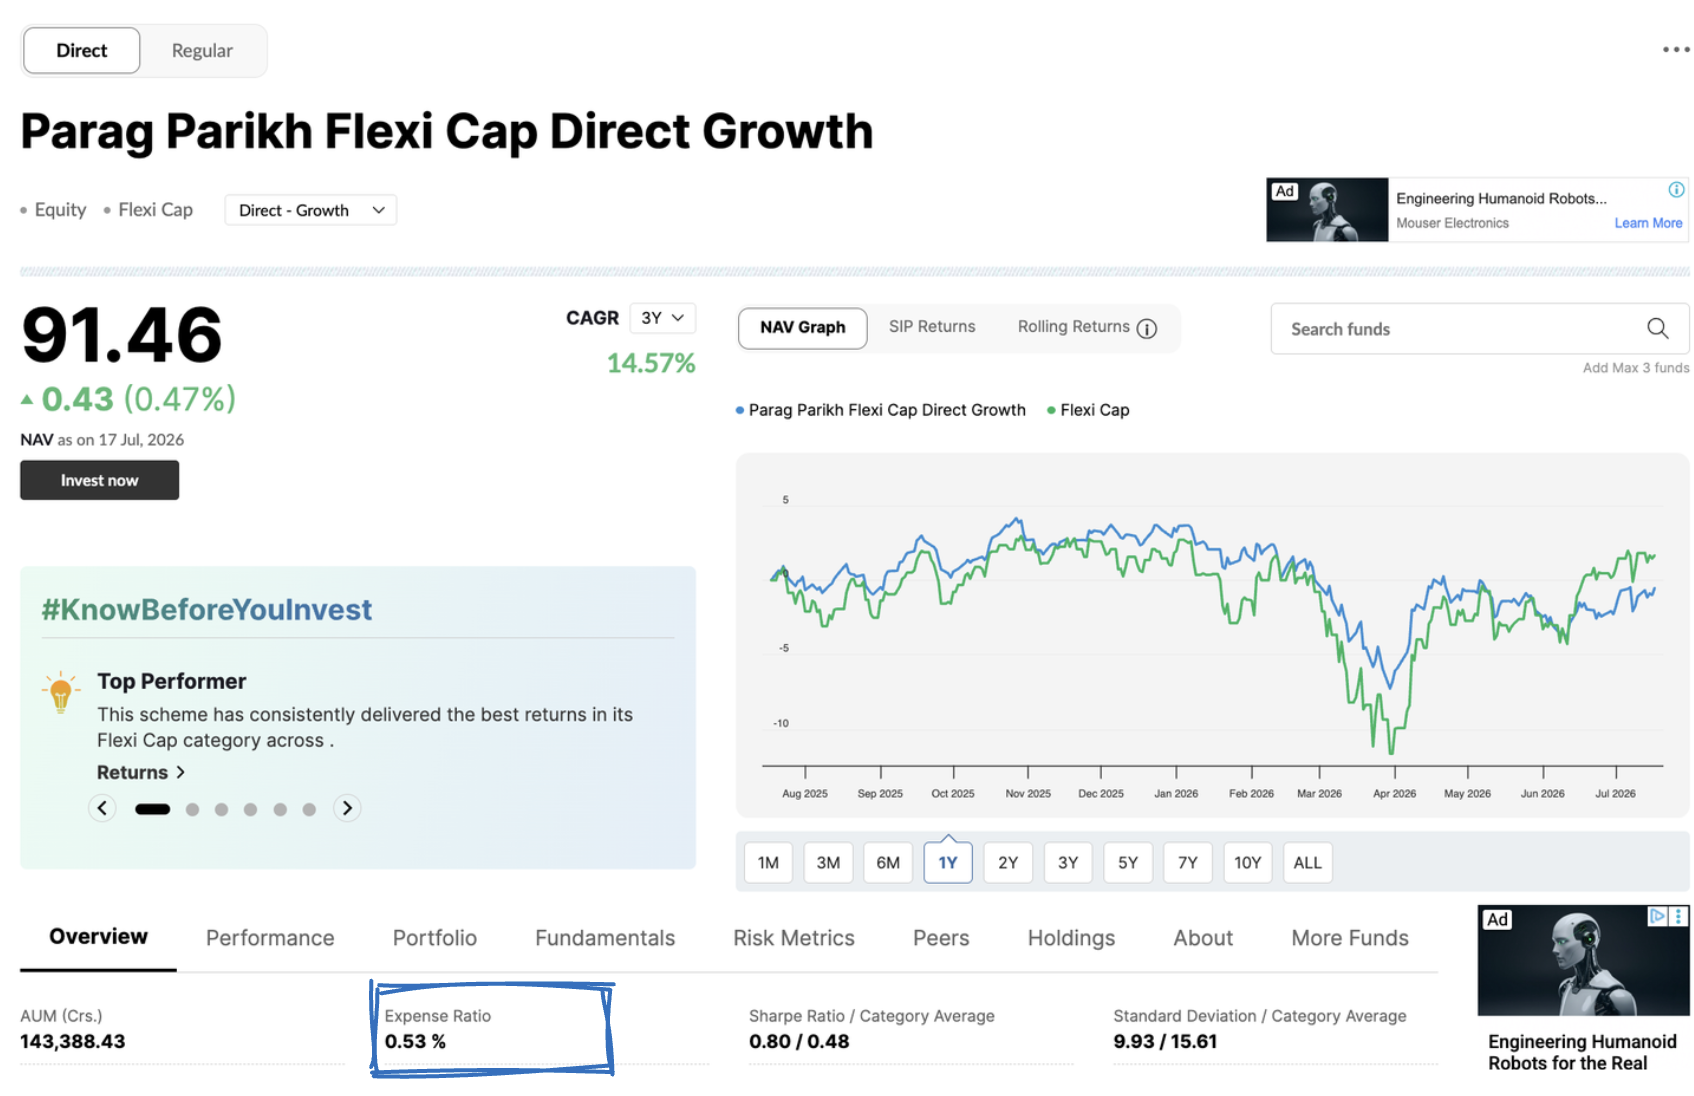Toggle the Flexi Cap legend entry
This screenshot has height=1096, width=1694.
[1088, 410]
